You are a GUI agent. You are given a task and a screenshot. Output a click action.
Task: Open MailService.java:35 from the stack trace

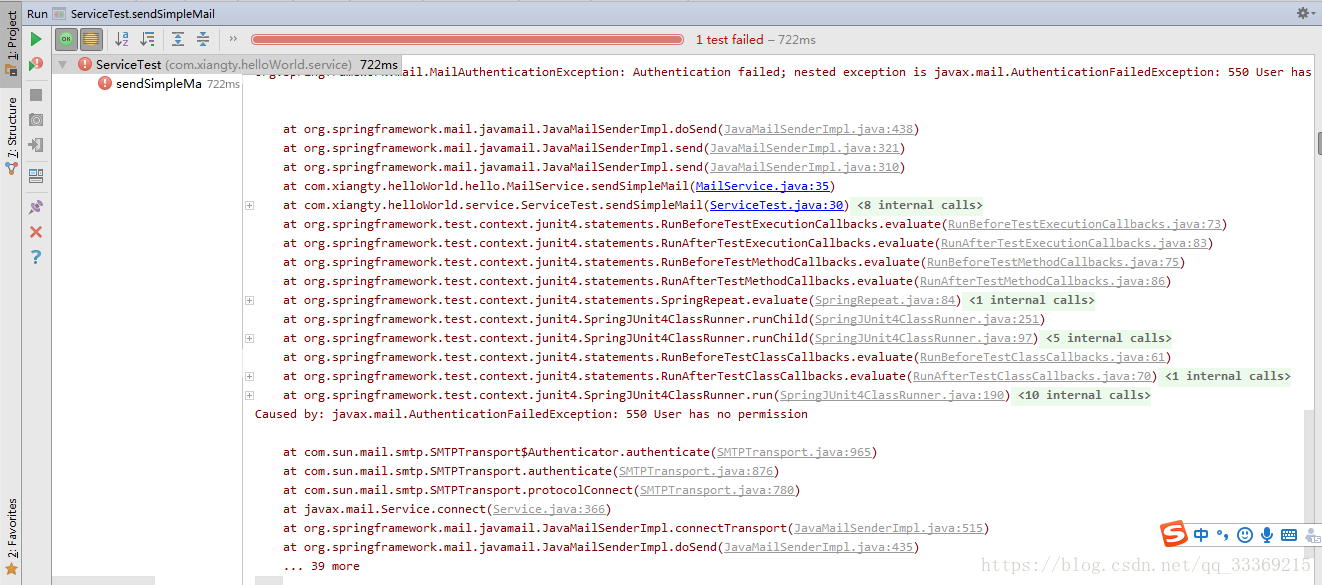763,185
